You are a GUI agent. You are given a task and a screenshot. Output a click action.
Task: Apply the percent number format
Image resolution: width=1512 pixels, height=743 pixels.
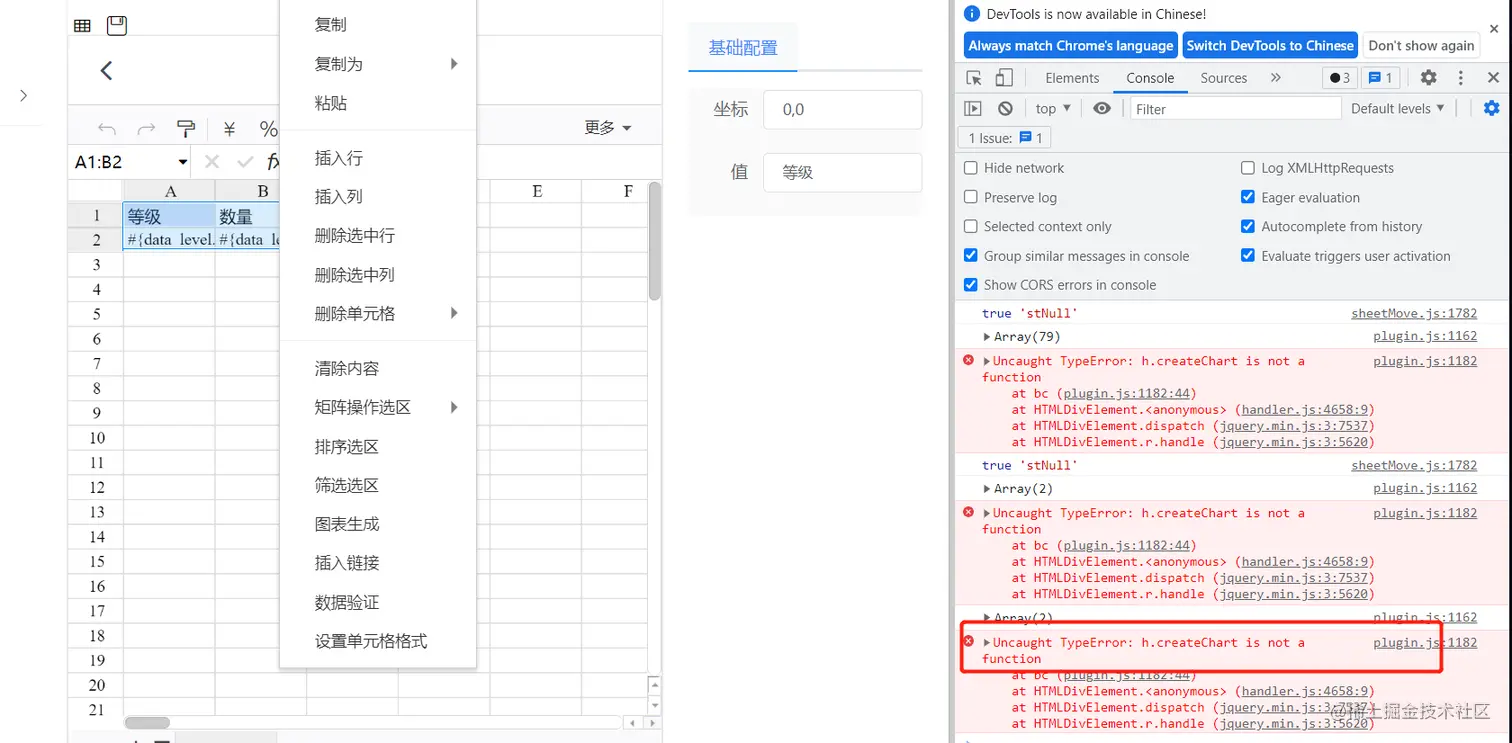[268, 128]
